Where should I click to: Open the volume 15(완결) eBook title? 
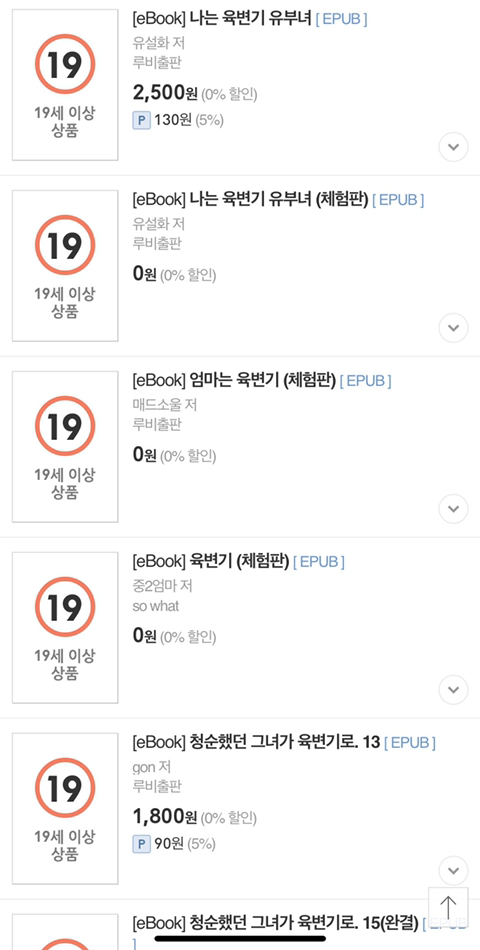276,923
